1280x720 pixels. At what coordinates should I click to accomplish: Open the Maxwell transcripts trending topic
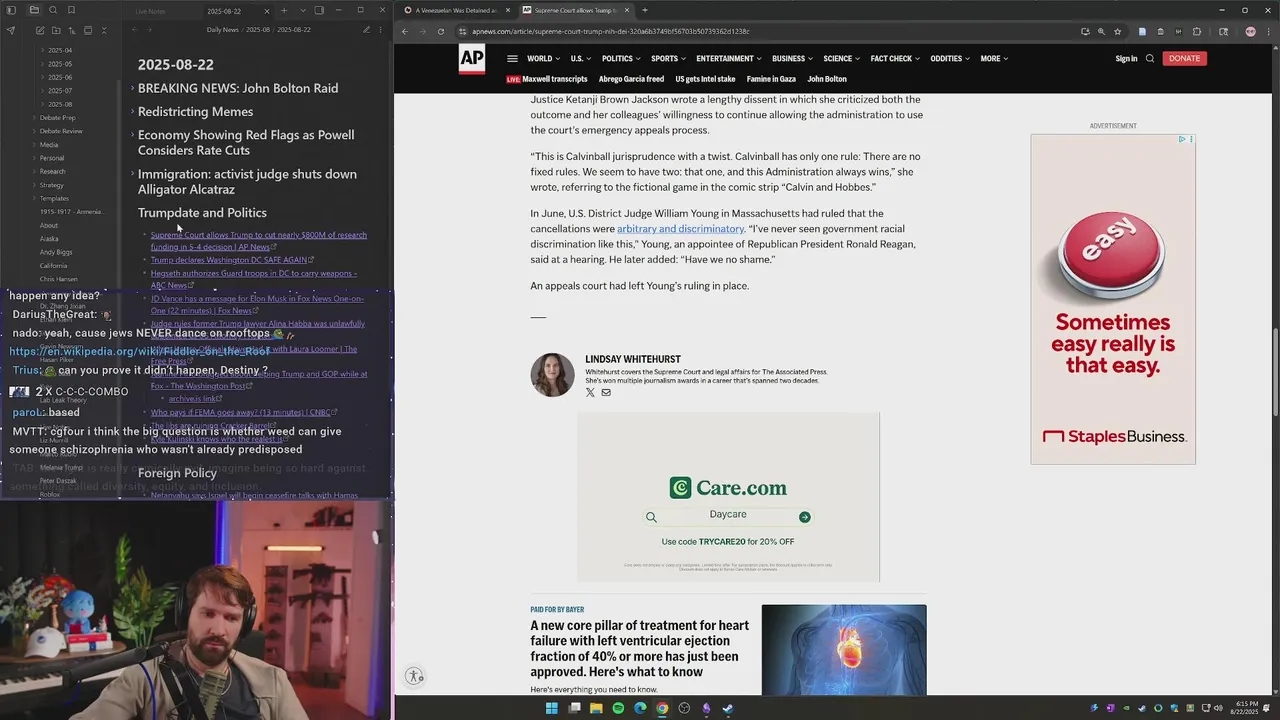pos(554,79)
